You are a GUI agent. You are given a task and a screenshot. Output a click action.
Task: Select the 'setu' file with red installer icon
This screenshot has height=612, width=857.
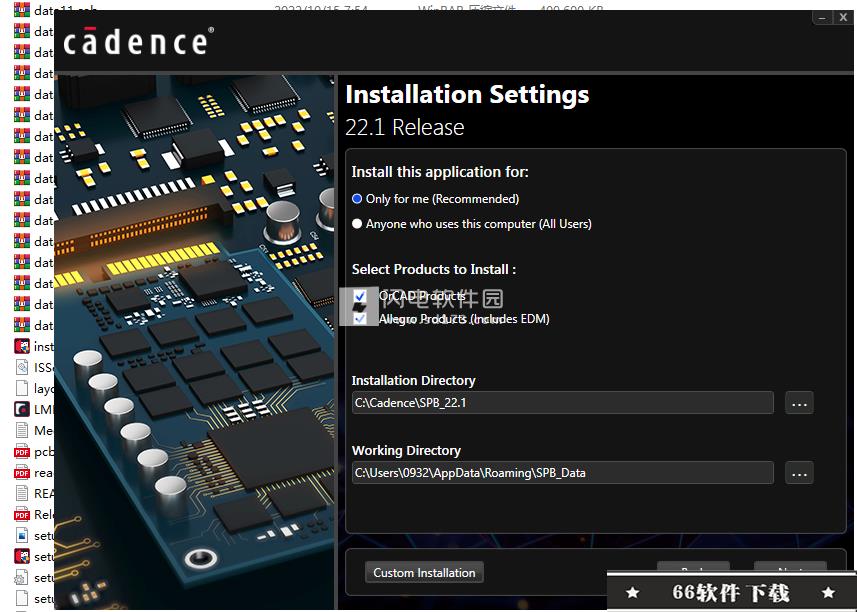tap(22, 556)
